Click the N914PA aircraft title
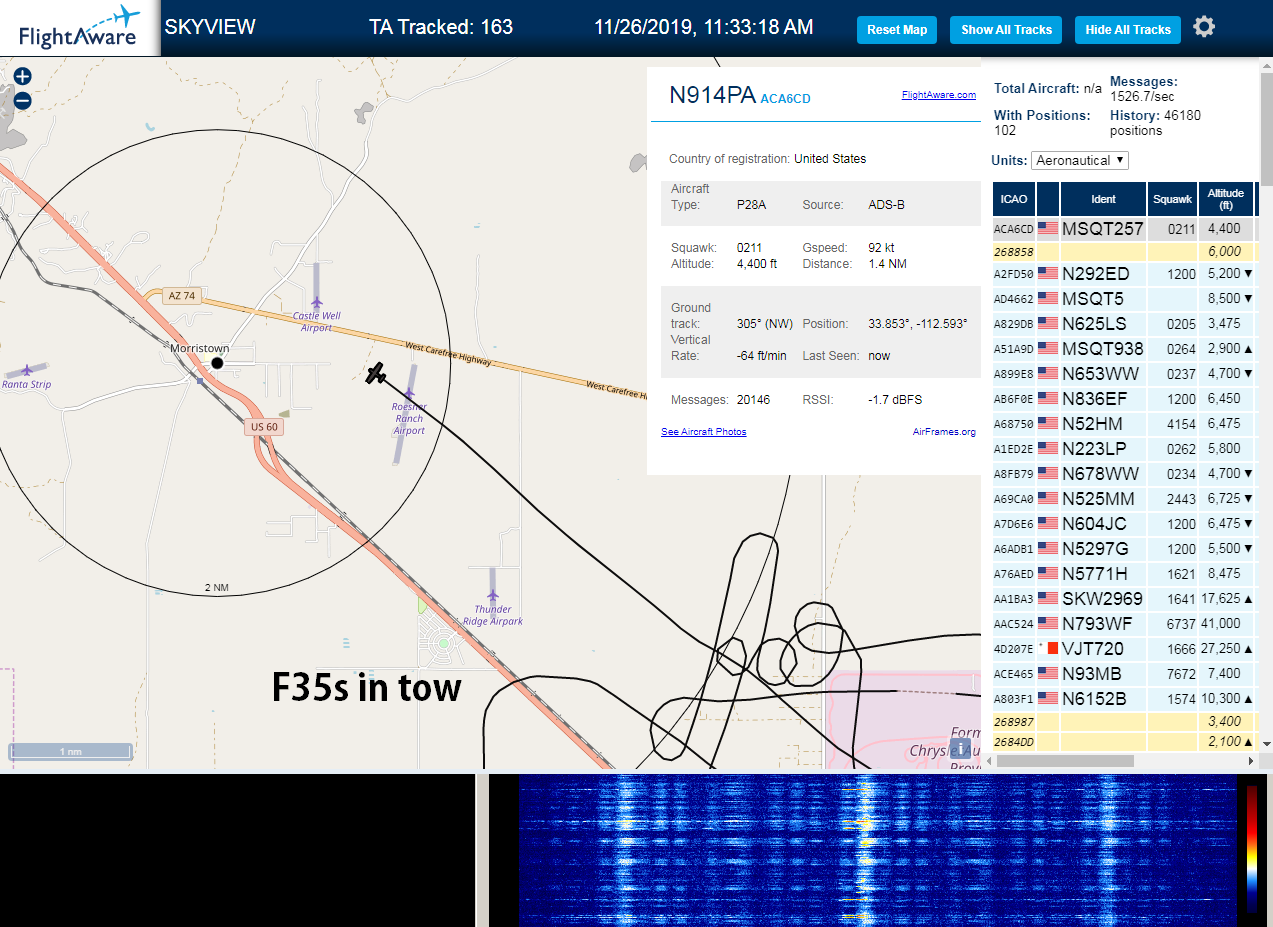The width and height of the screenshot is (1273, 927). (x=712, y=95)
